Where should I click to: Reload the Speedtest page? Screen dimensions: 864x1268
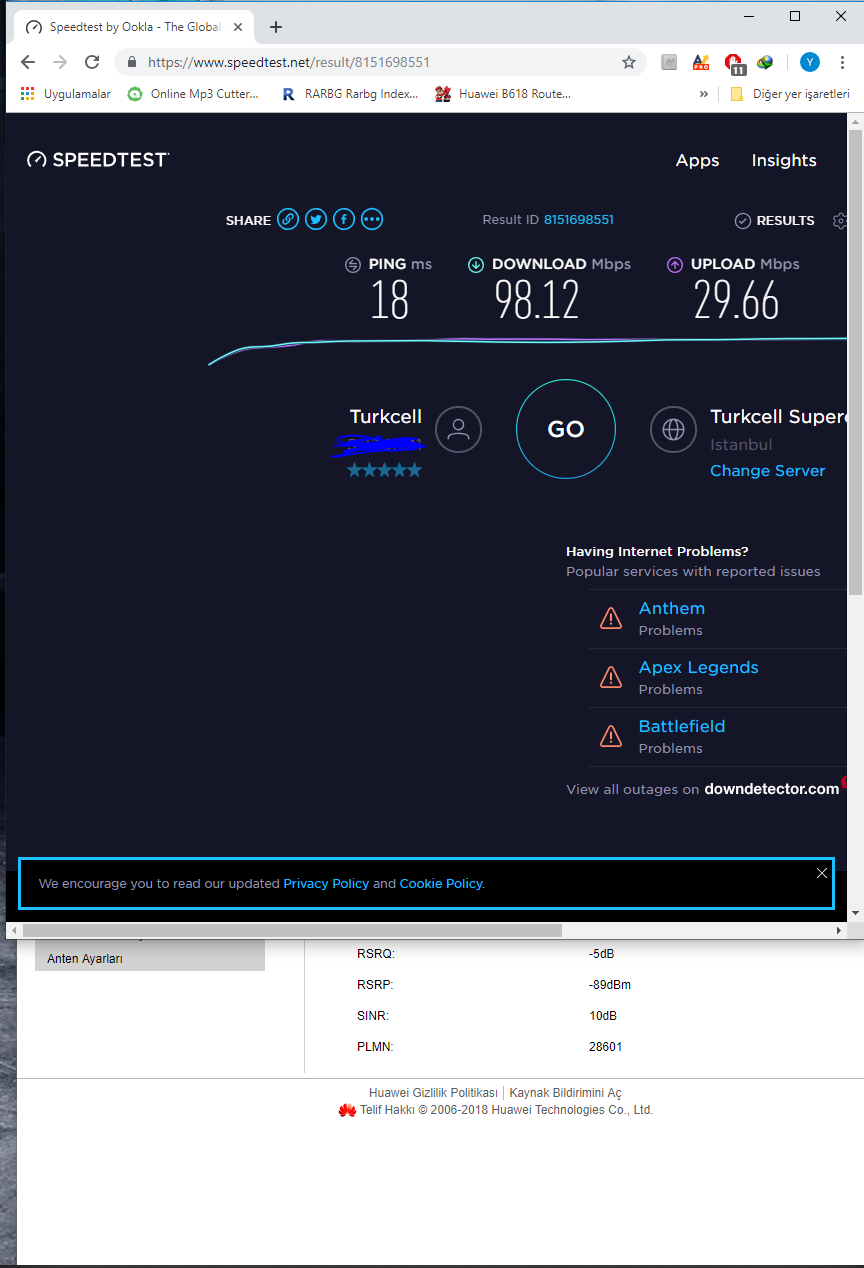point(92,62)
